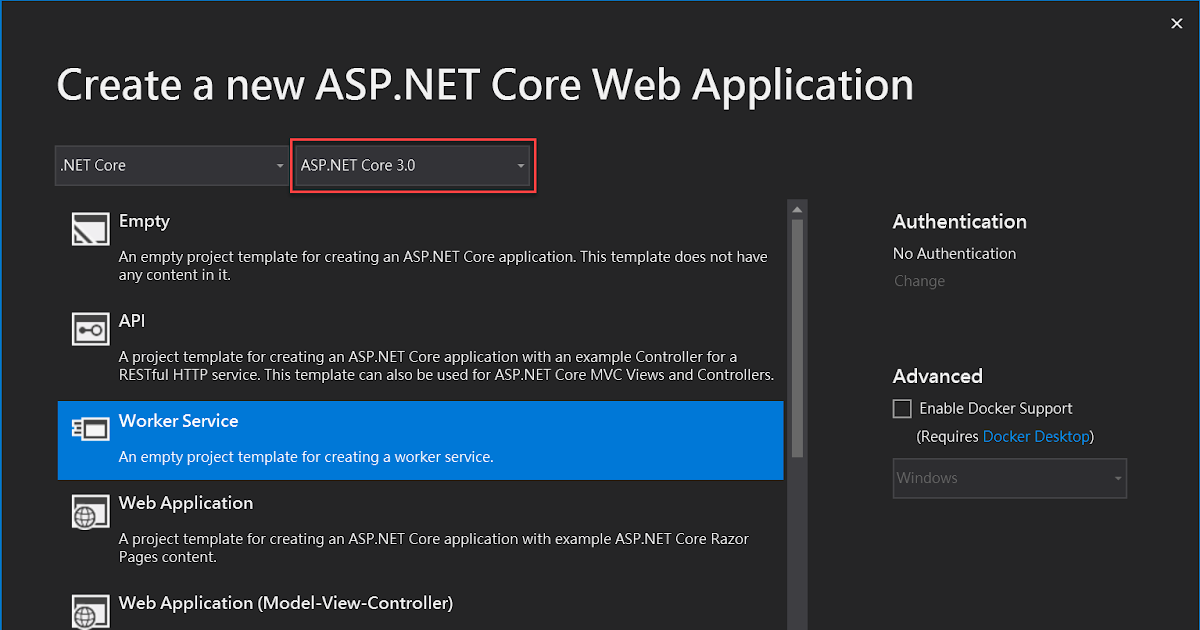Select the highlighted Worker Service row

[420, 440]
